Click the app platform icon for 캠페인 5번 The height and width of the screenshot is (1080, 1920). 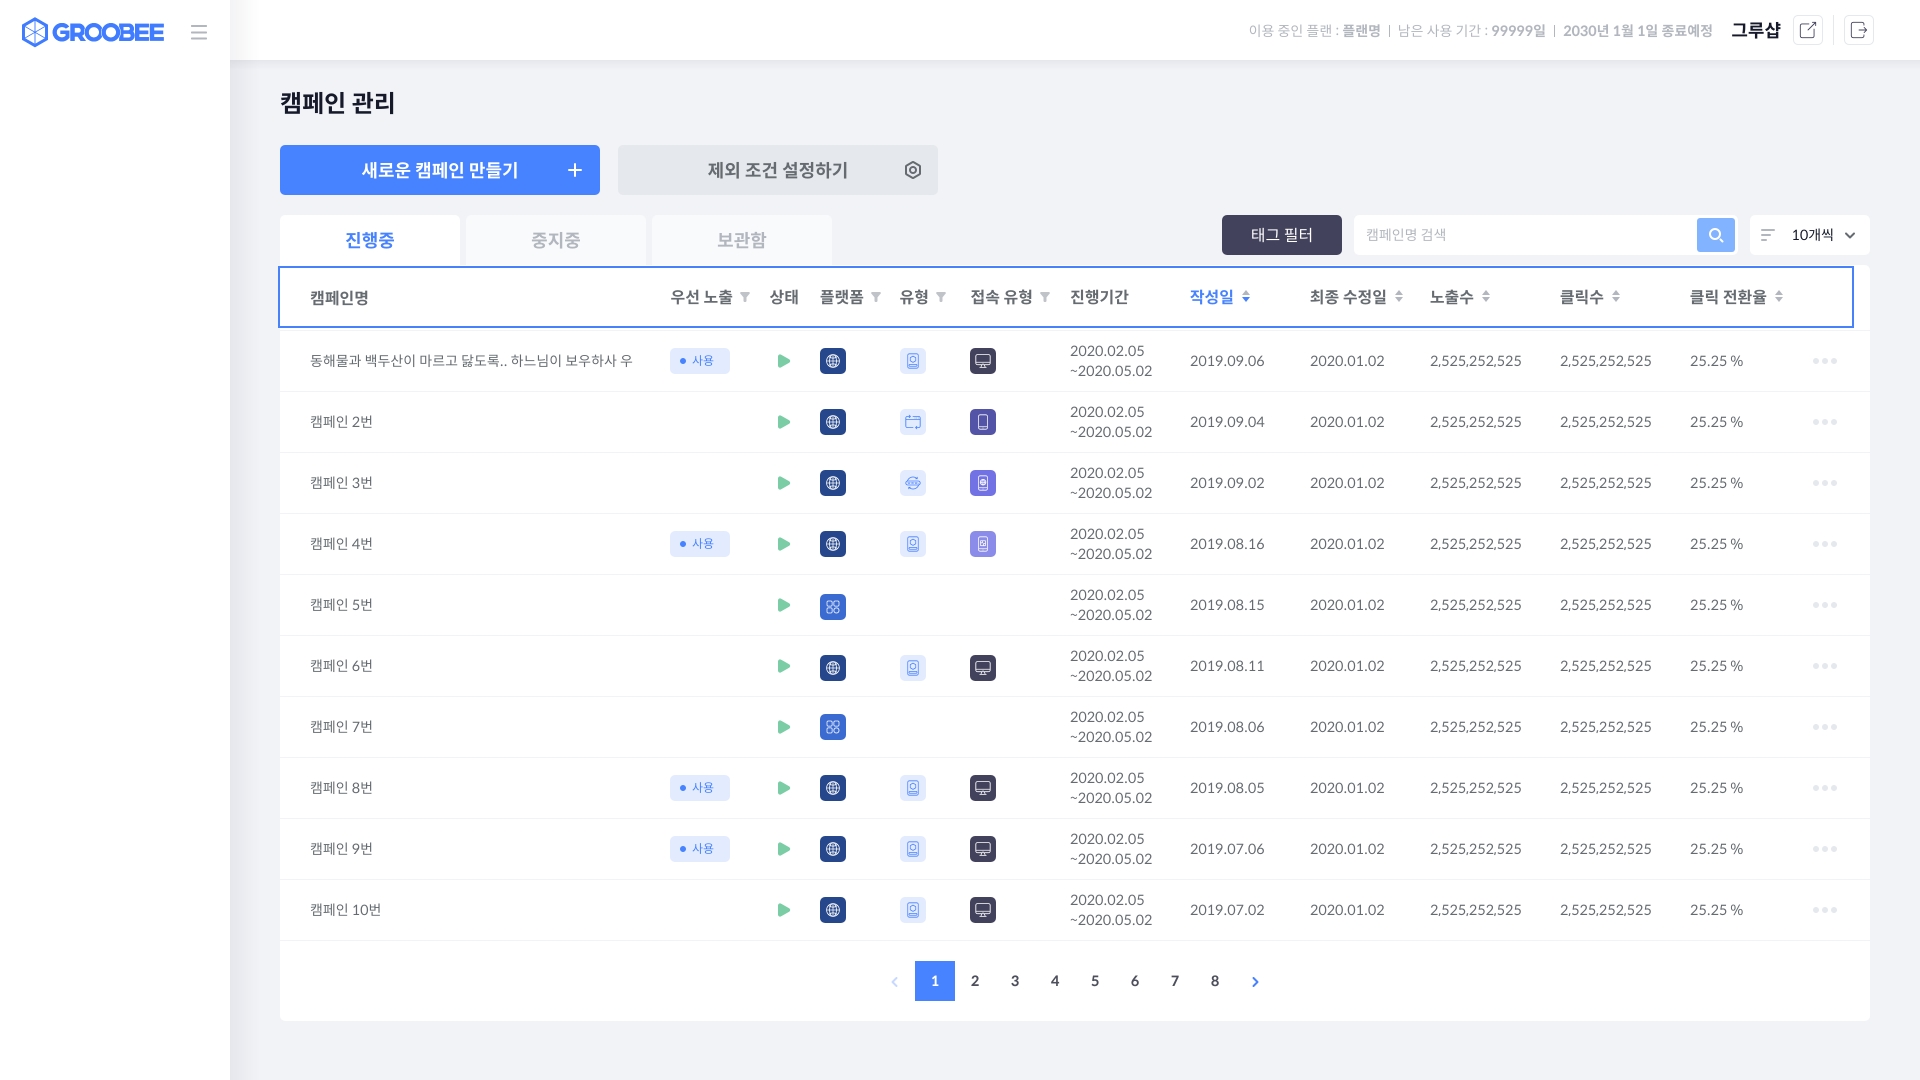tap(832, 606)
